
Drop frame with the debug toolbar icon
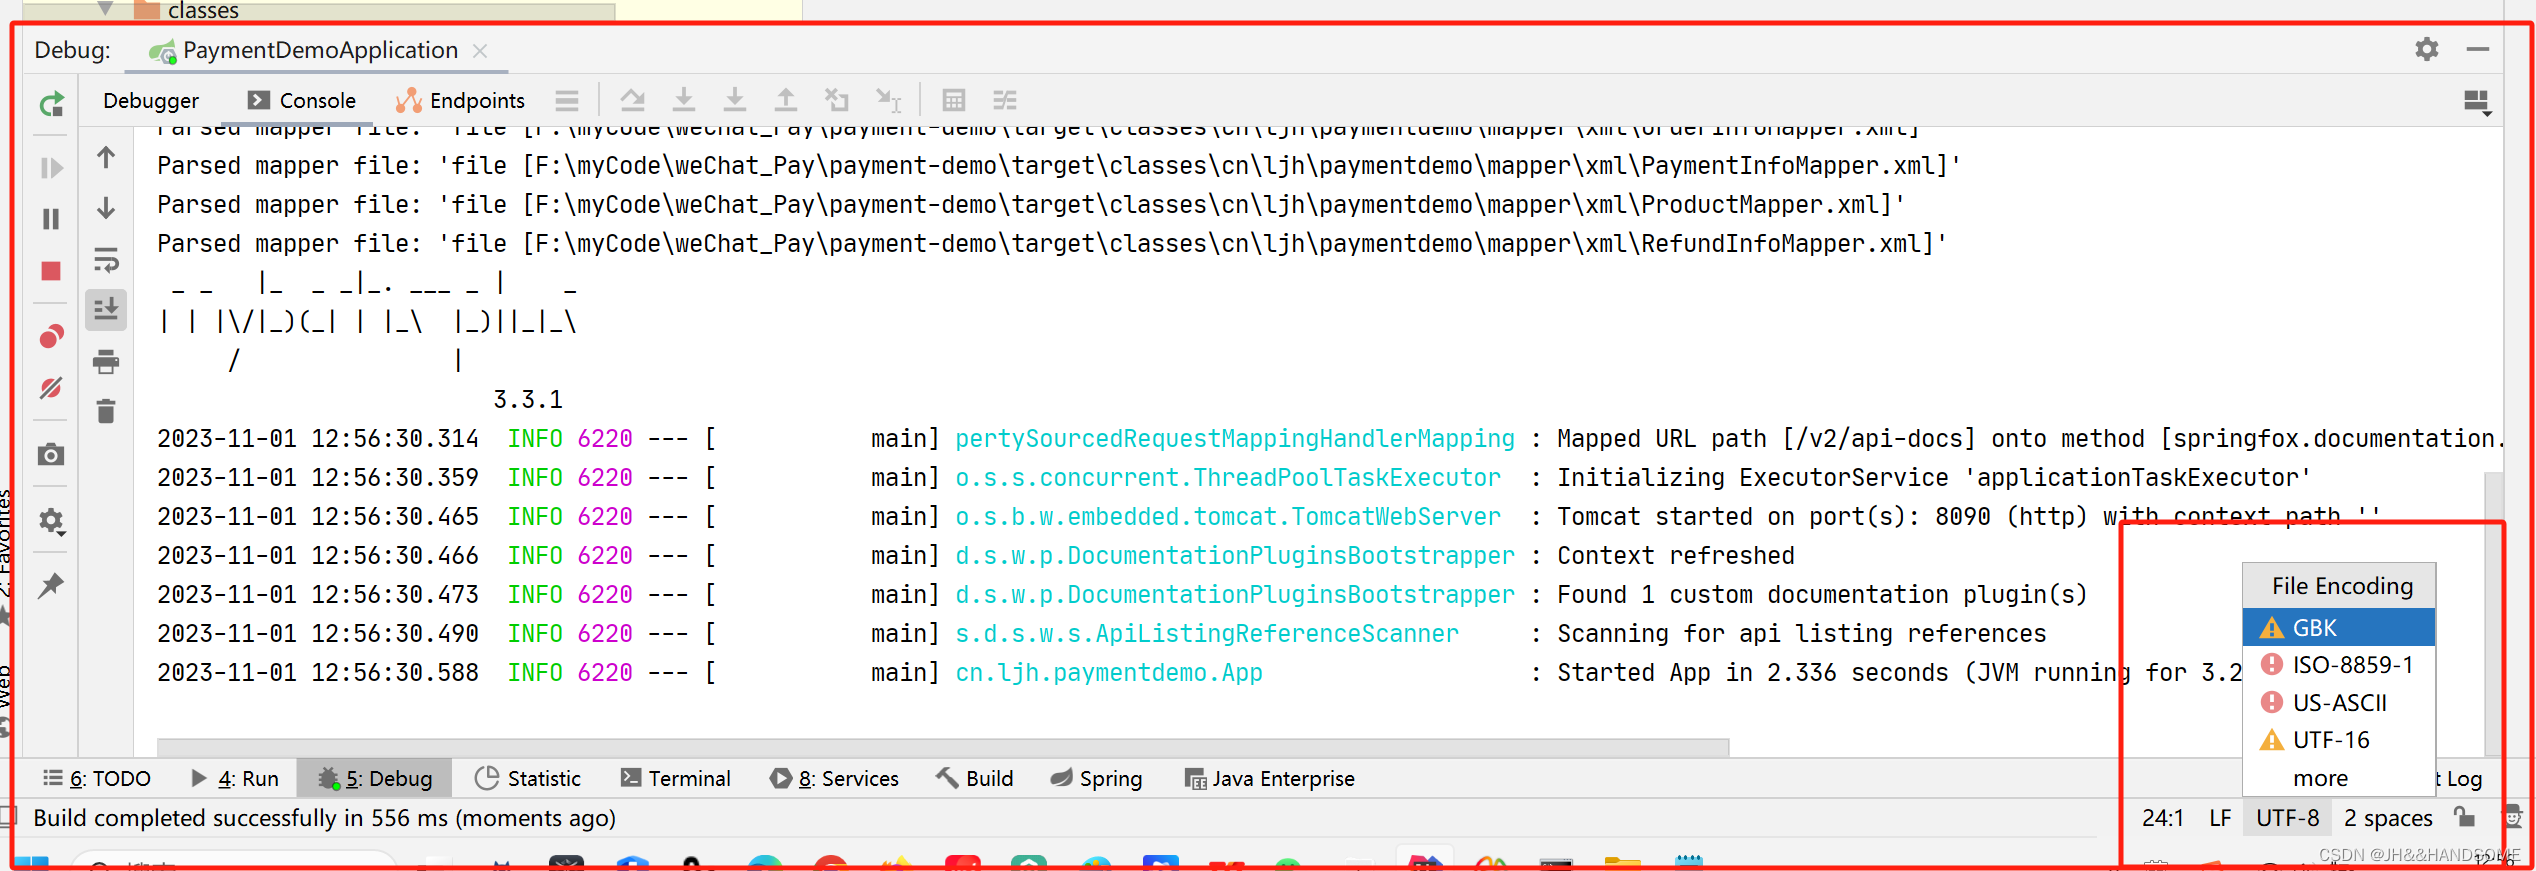837,100
